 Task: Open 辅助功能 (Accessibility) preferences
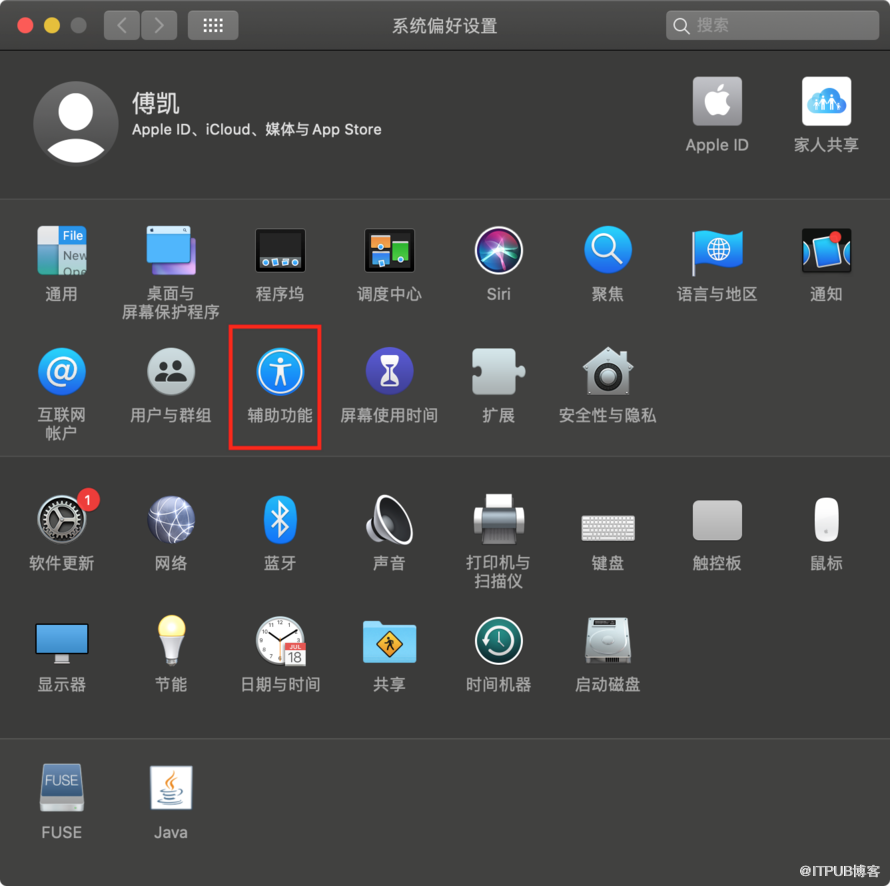click(x=280, y=372)
